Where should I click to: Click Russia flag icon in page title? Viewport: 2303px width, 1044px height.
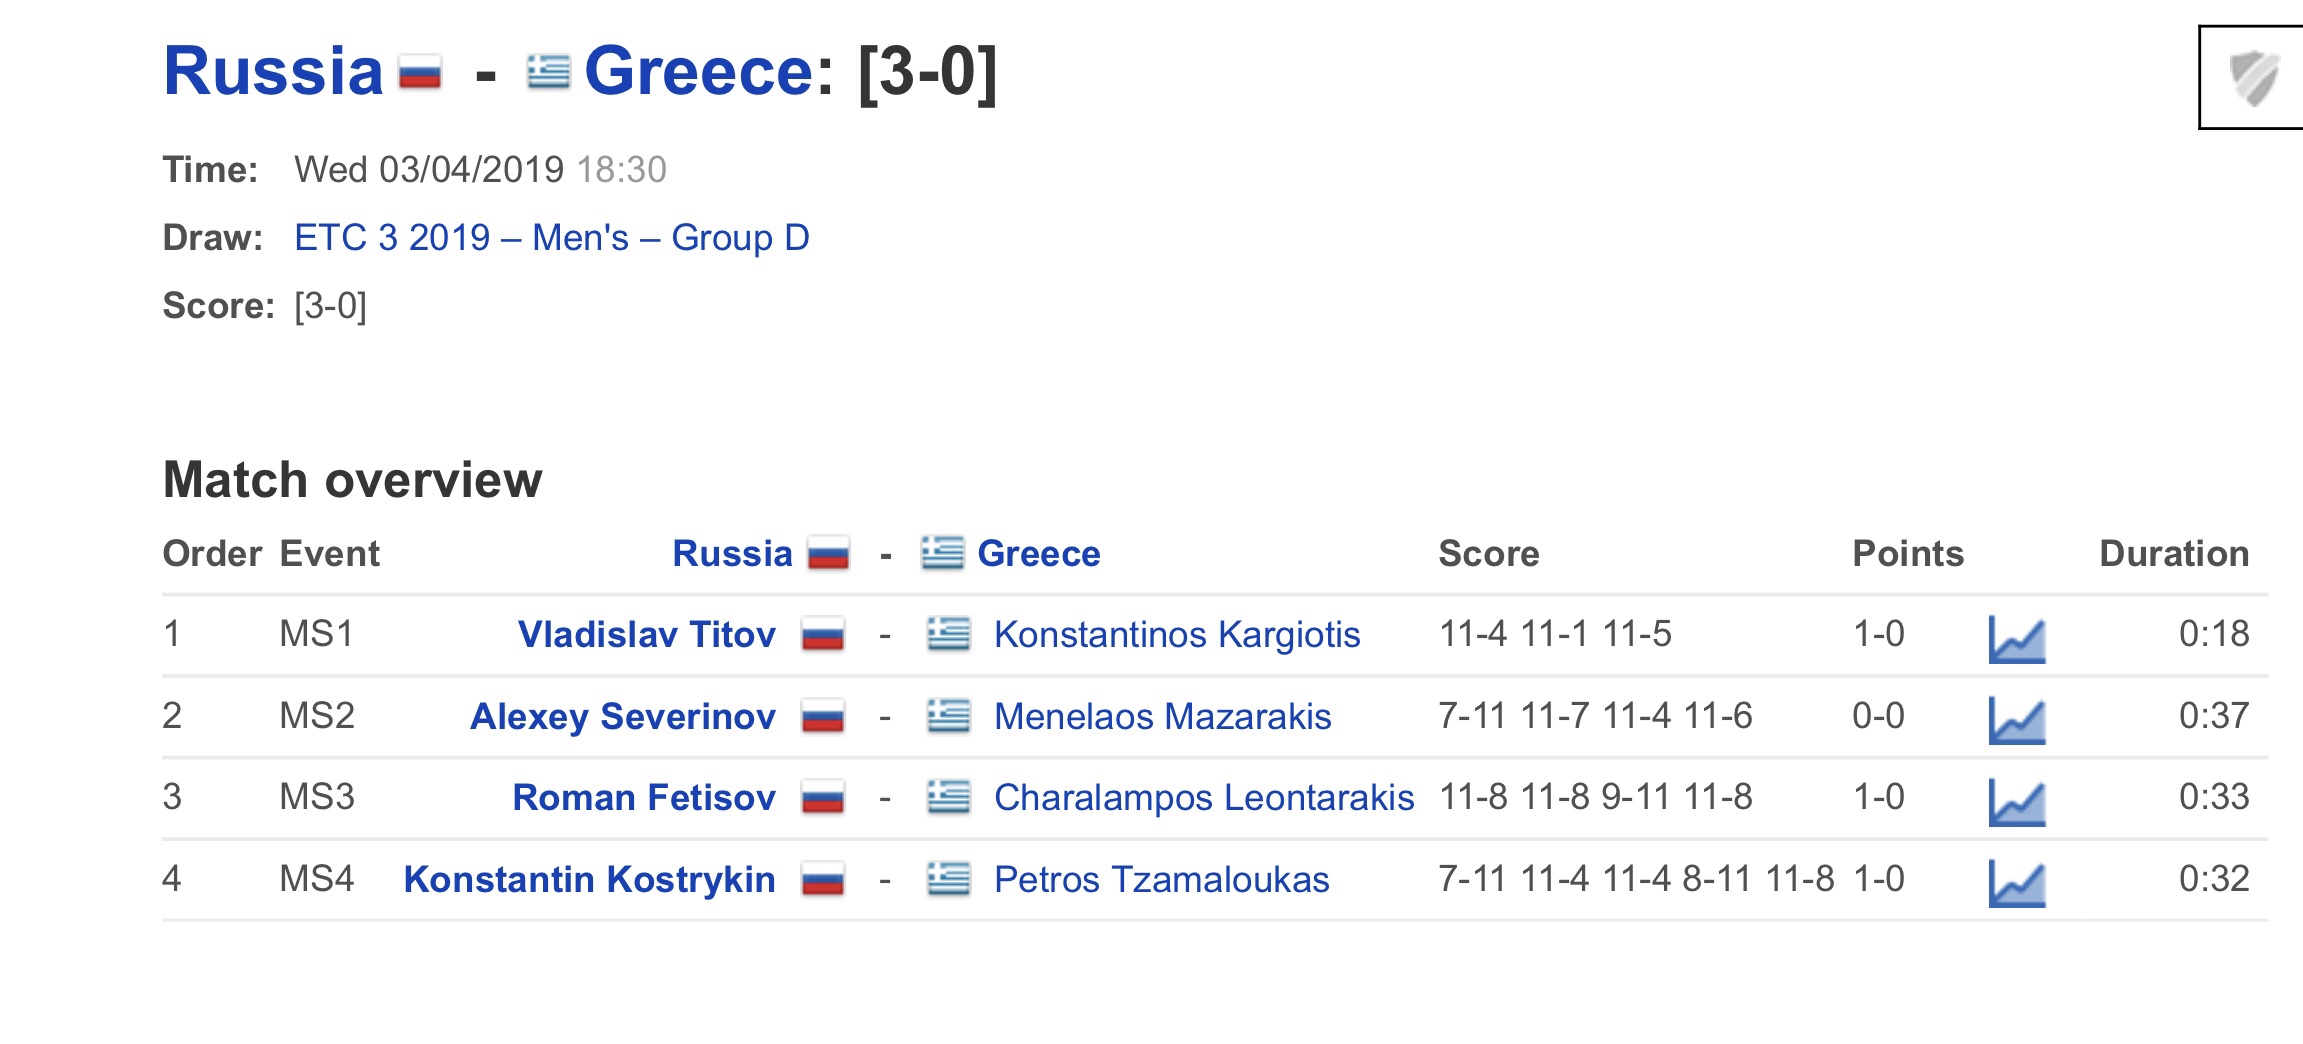[x=420, y=74]
